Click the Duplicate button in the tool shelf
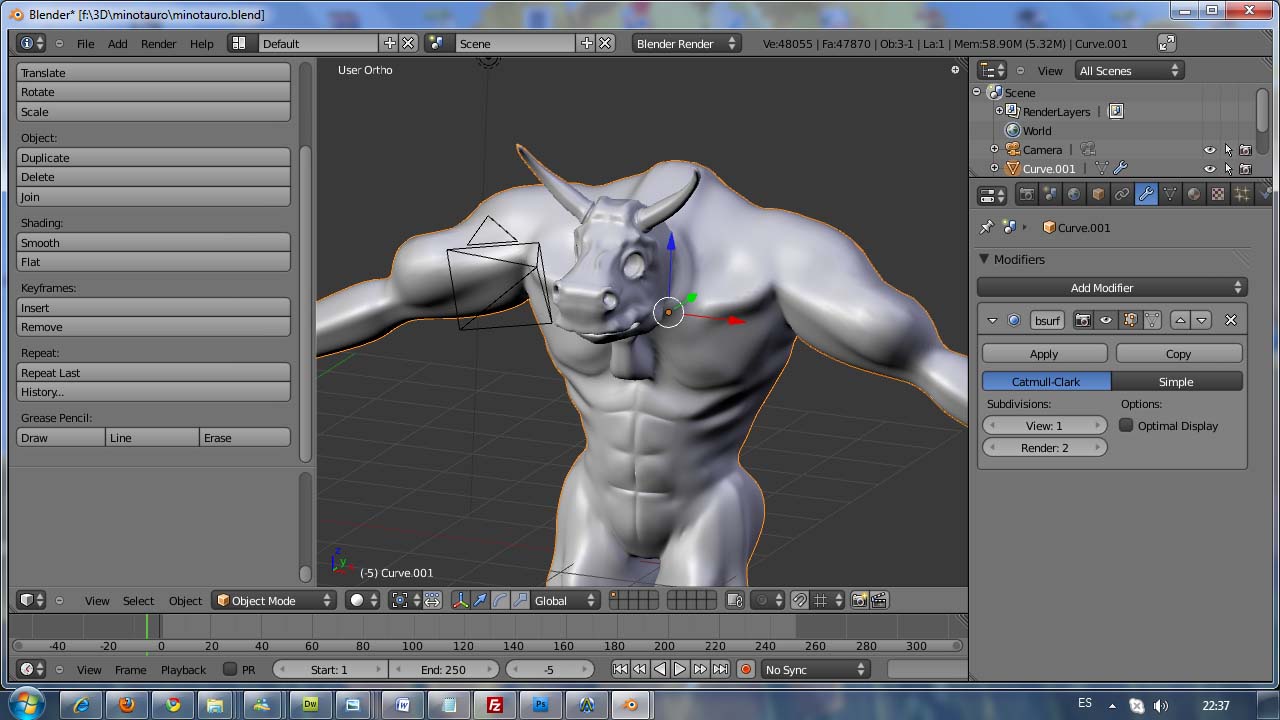The width and height of the screenshot is (1280, 720). (153, 158)
